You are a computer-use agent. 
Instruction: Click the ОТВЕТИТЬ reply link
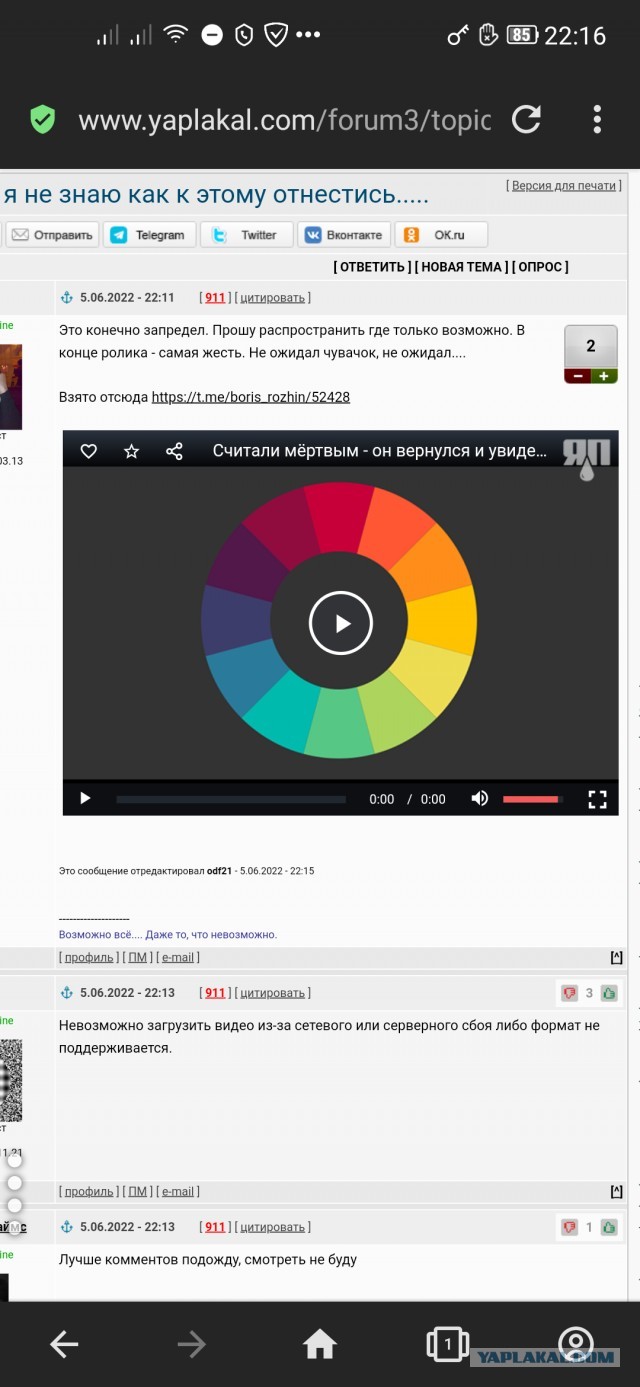[371, 267]
